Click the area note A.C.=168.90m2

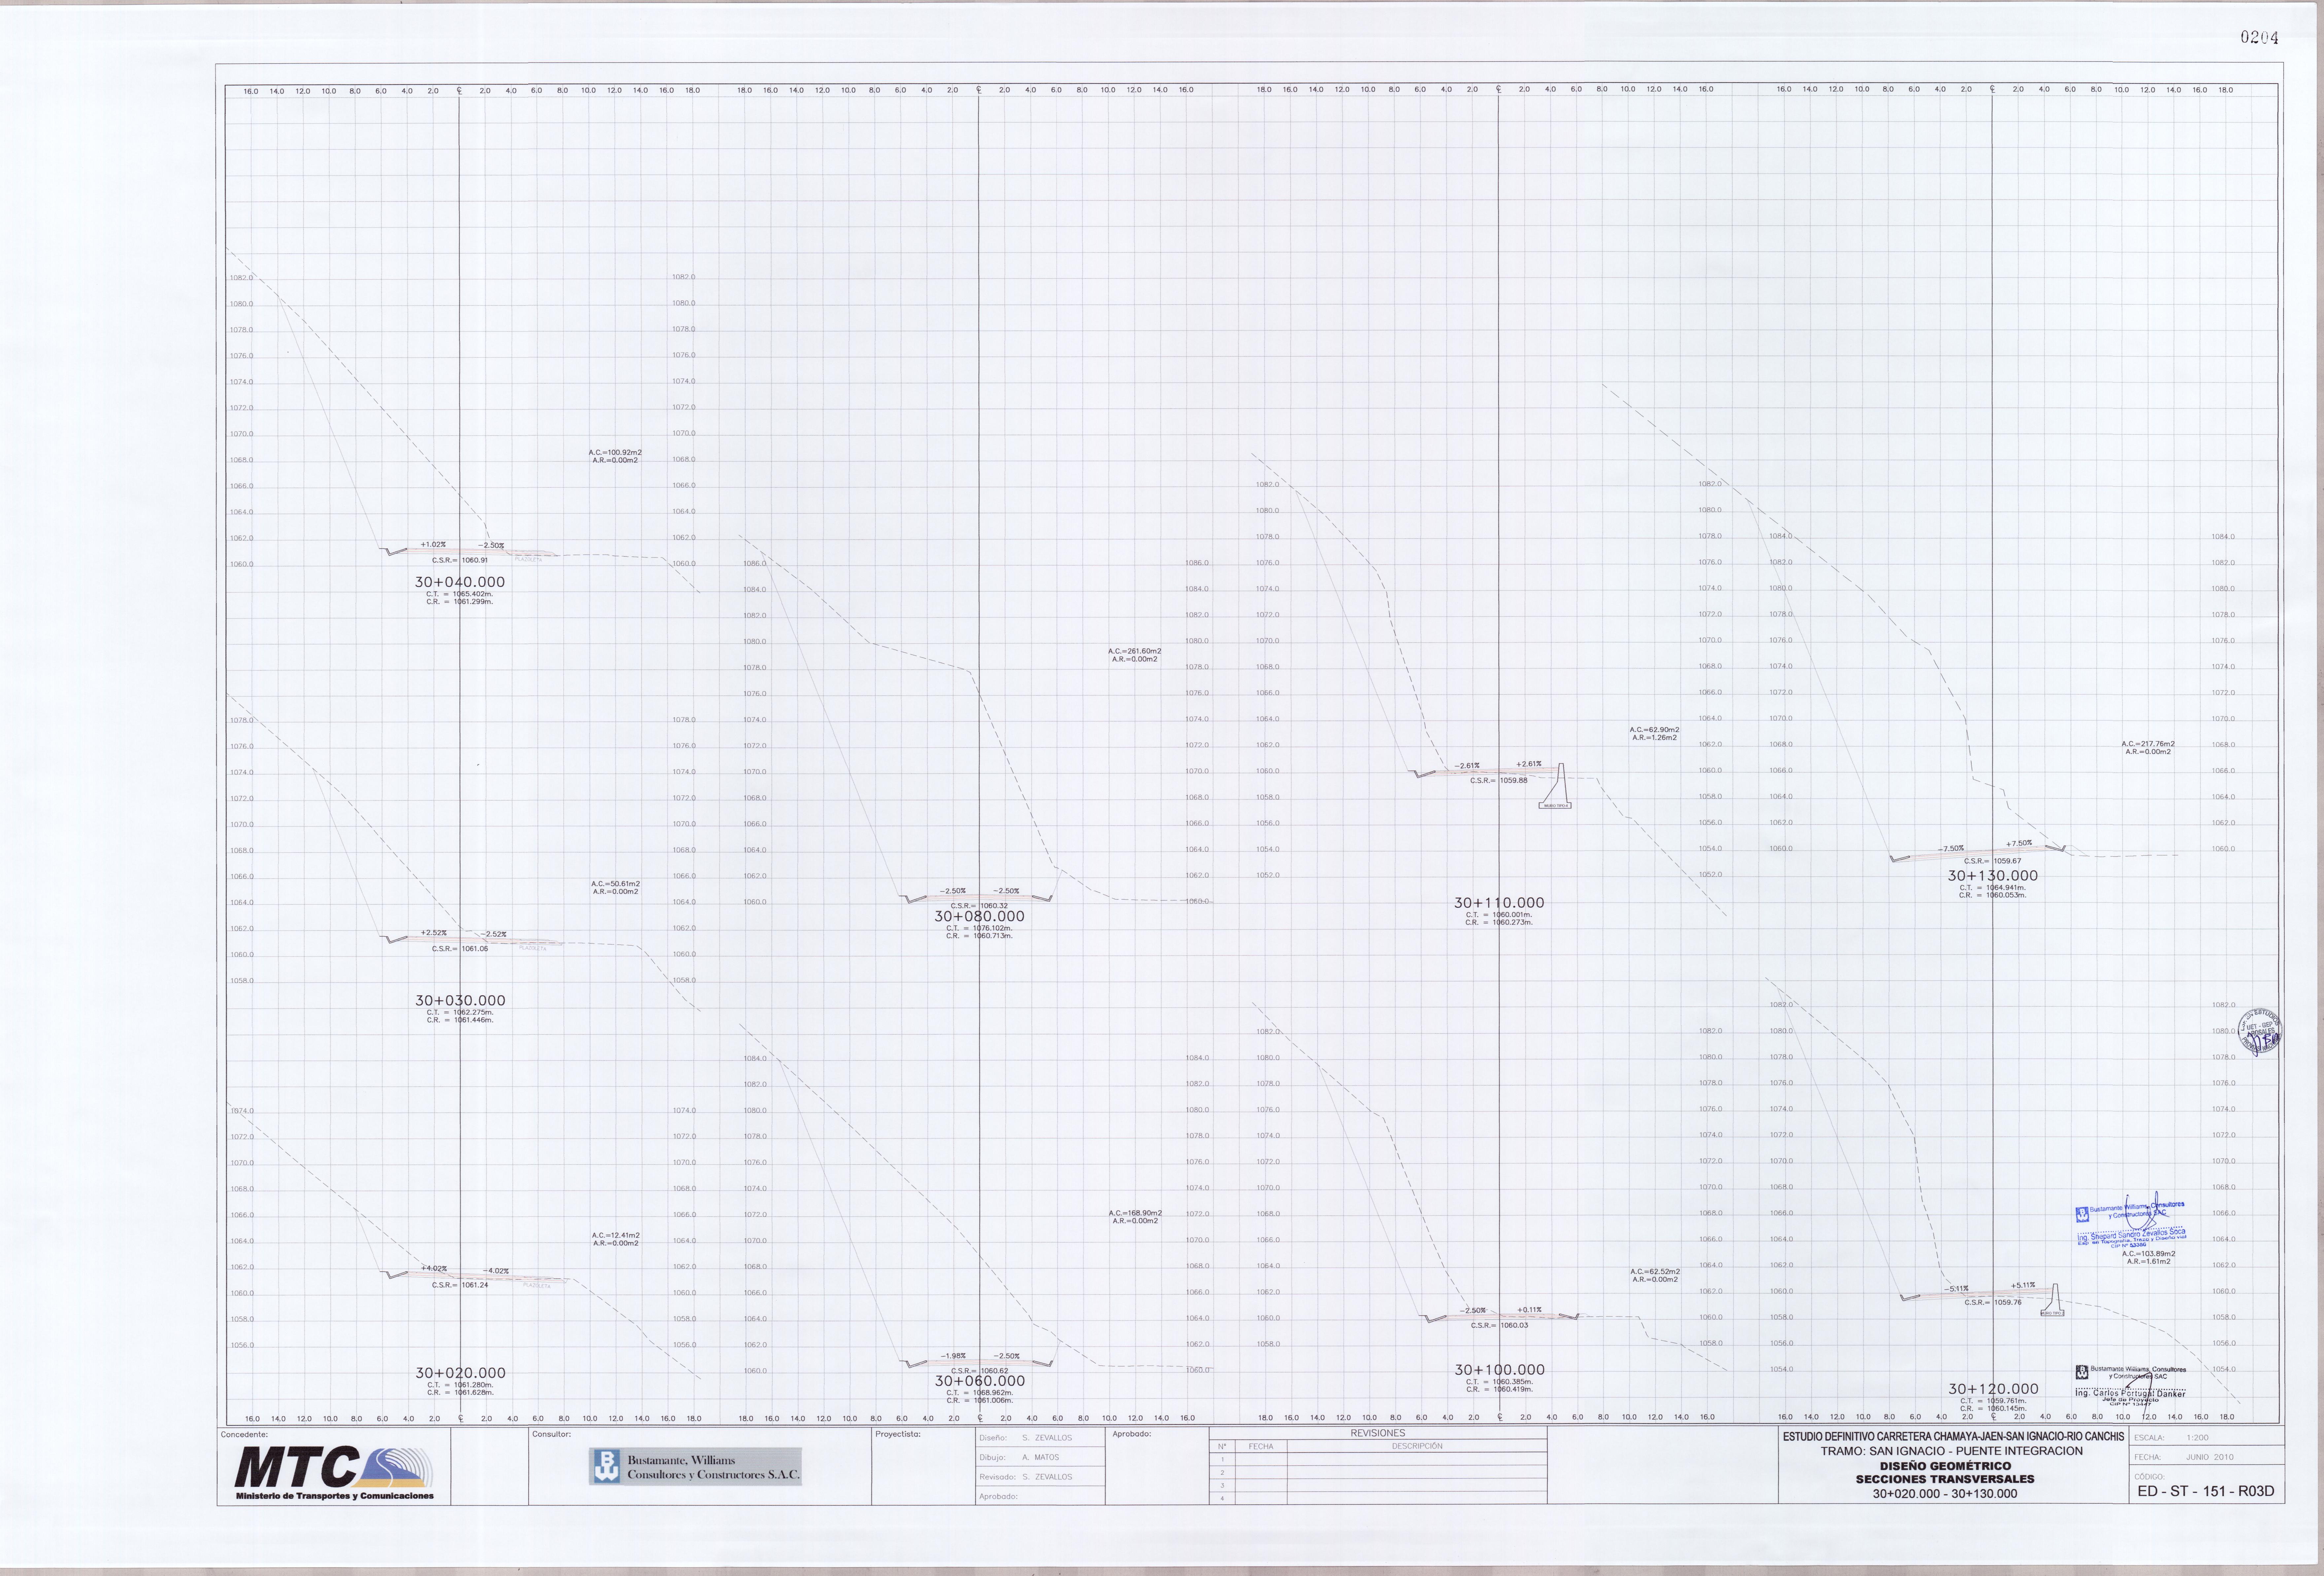pos(1135,1213)
